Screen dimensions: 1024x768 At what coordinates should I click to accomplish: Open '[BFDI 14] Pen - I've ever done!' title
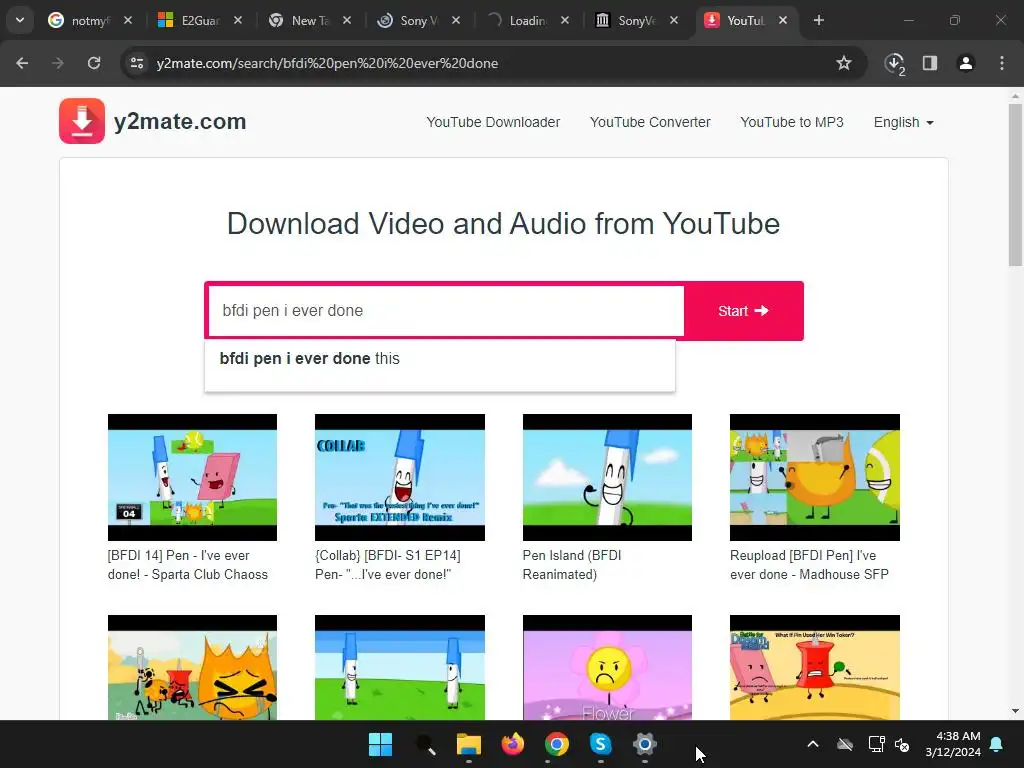187,565
